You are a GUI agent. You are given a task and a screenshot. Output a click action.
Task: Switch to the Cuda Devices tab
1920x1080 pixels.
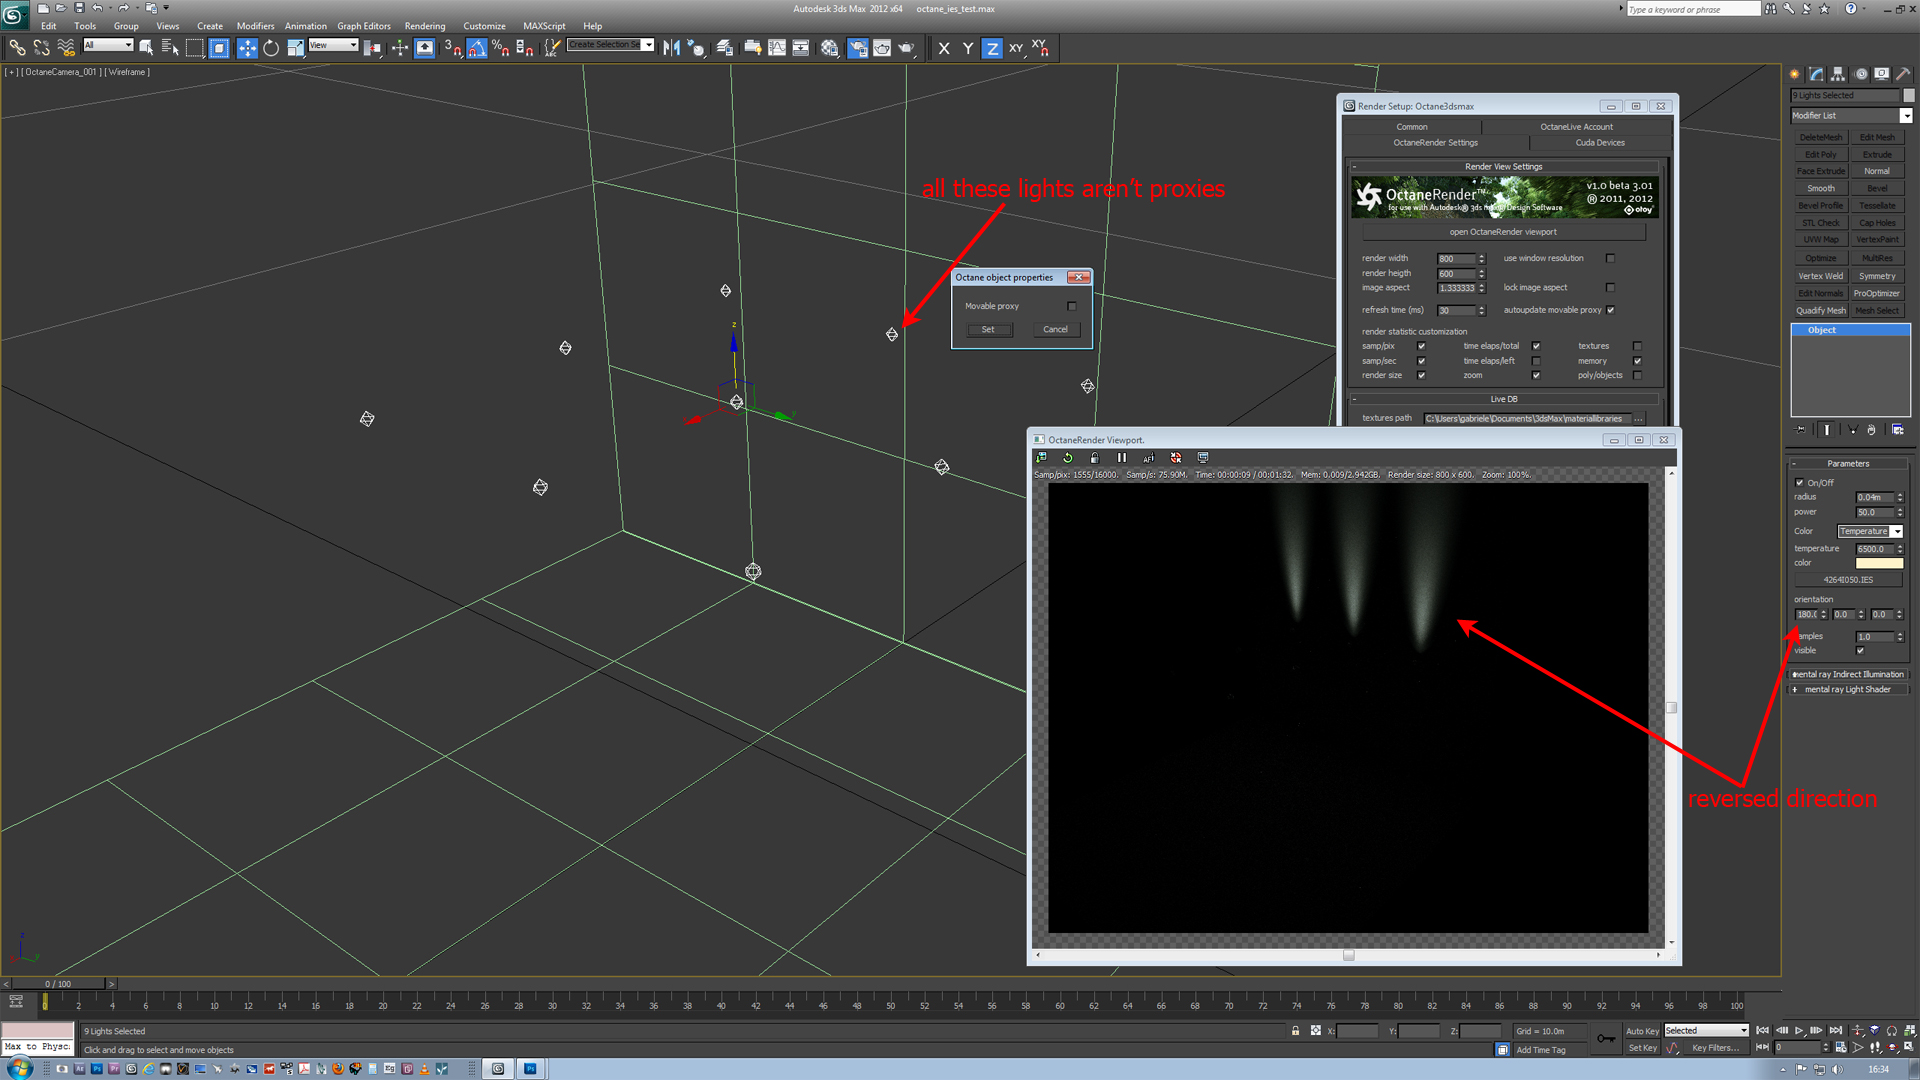[x=1599, y=143]
